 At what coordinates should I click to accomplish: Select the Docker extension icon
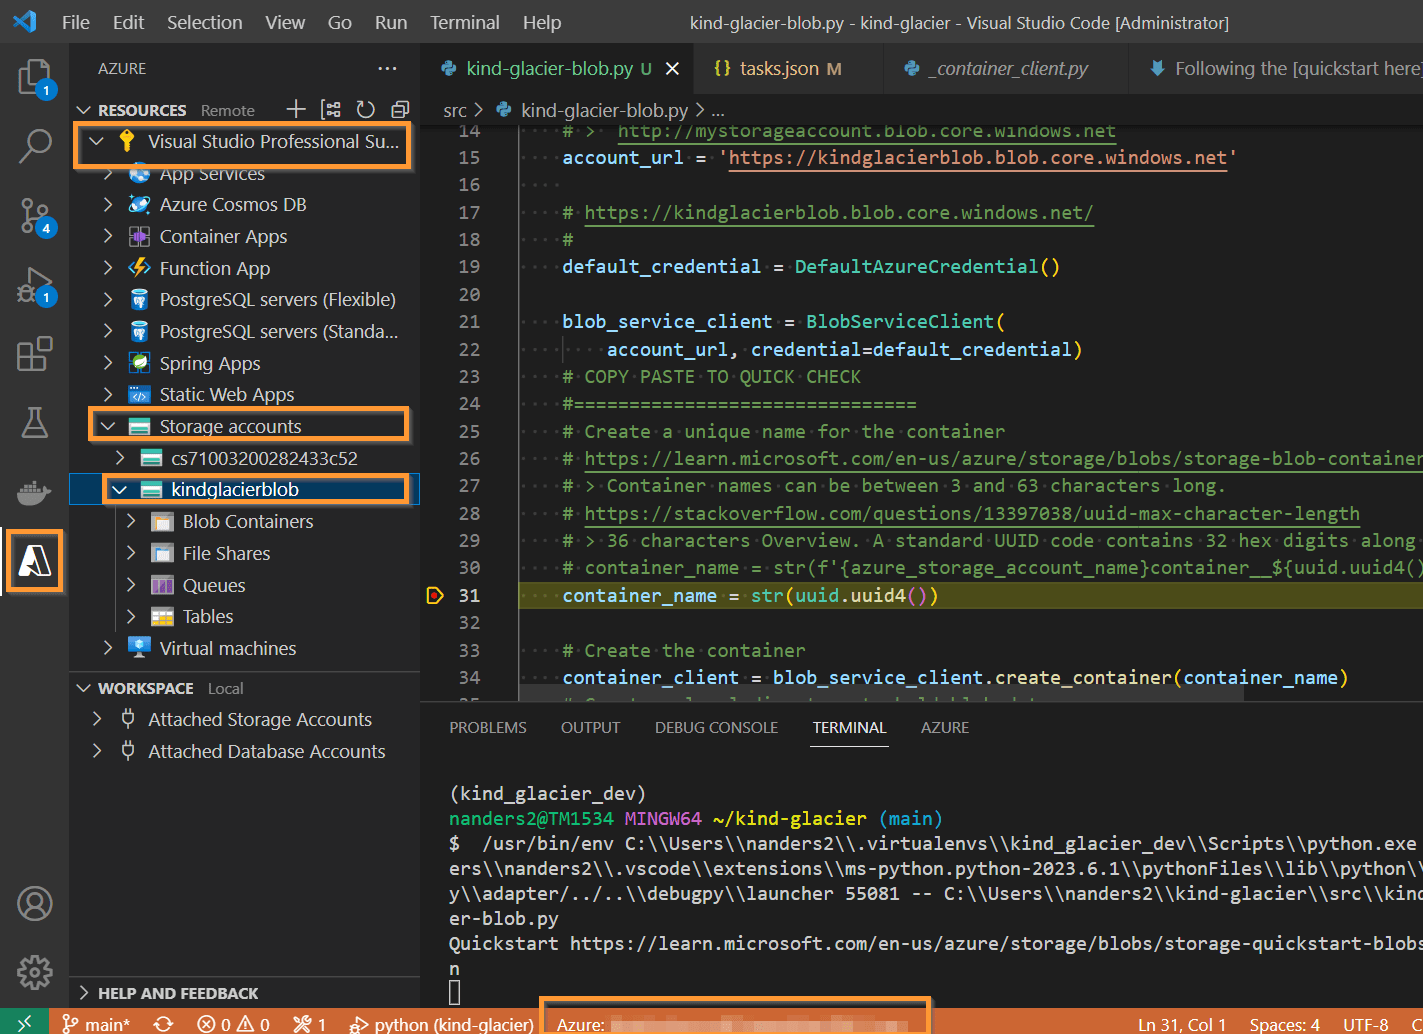[34, 492]
